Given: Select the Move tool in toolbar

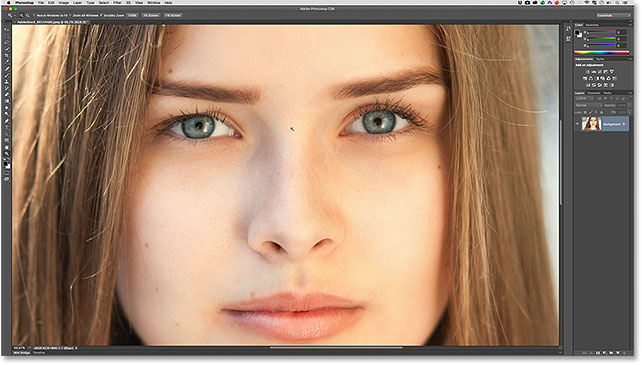Looking at the screenshot, I should coord(7,29).
